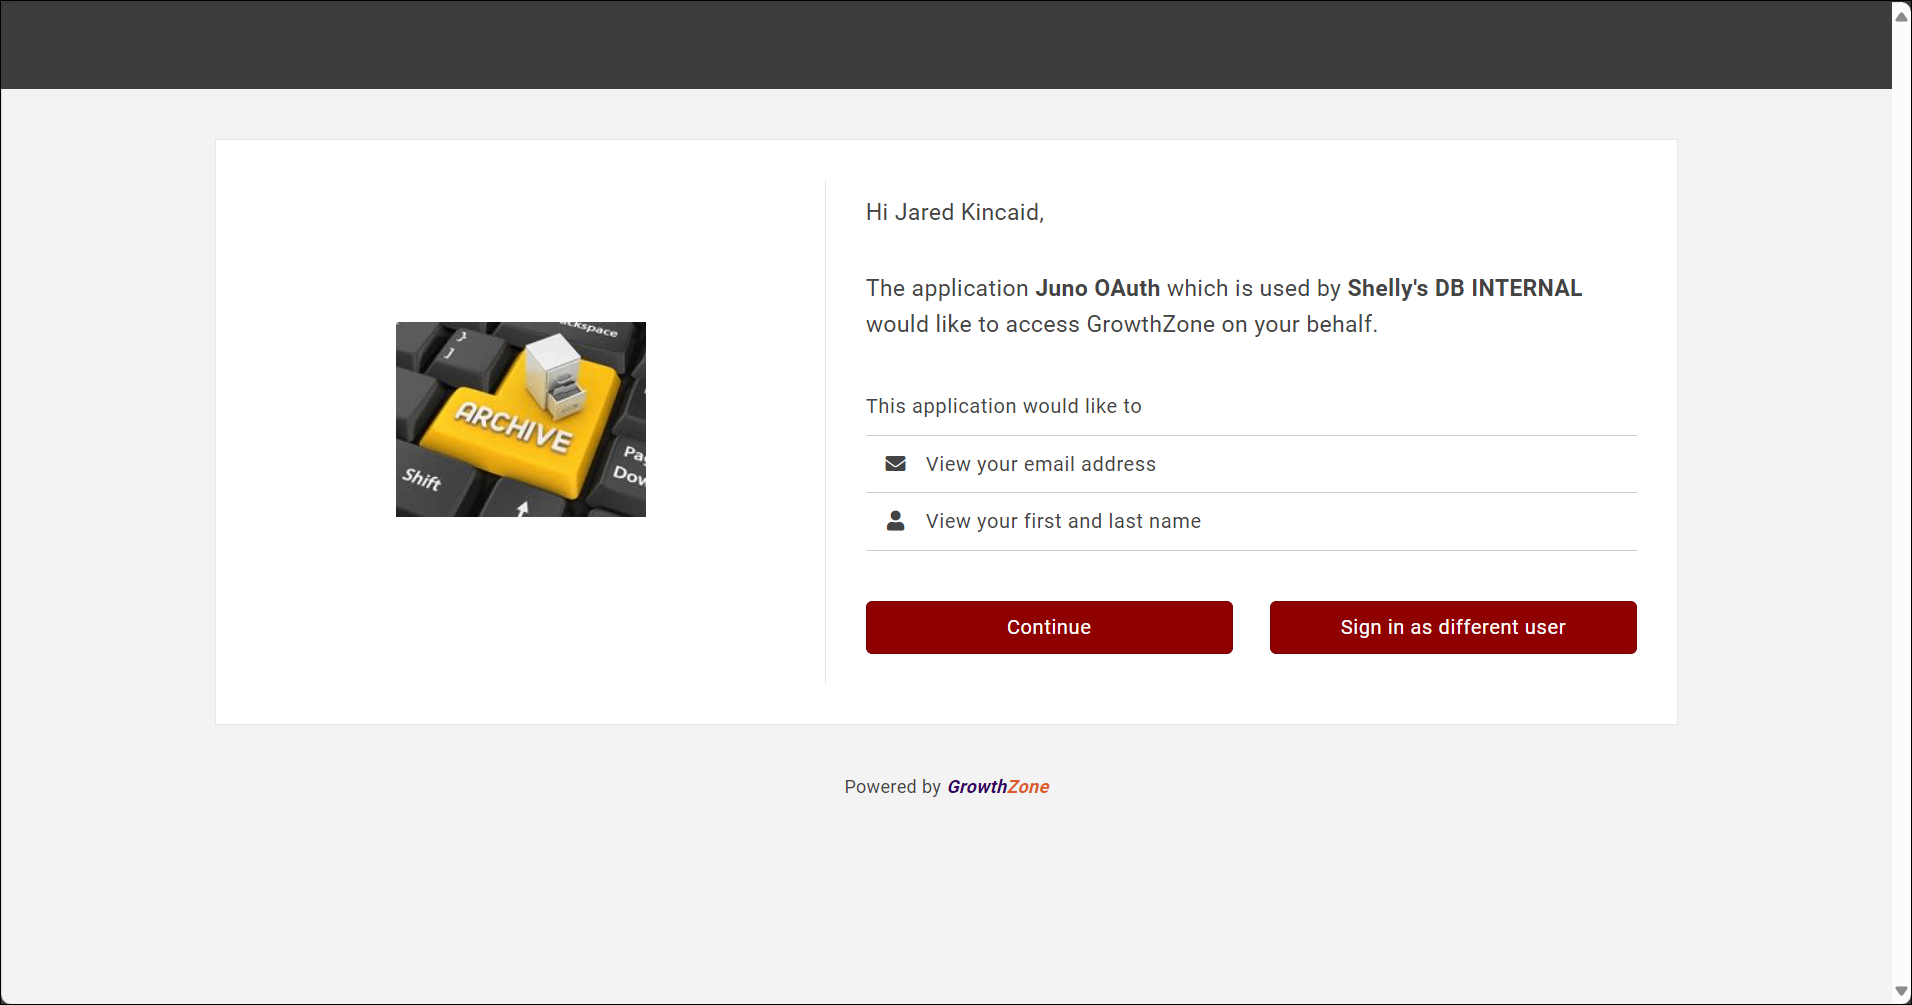Click the Shift key in the keyboard image
The image size is (1912, 1005).
422,480
